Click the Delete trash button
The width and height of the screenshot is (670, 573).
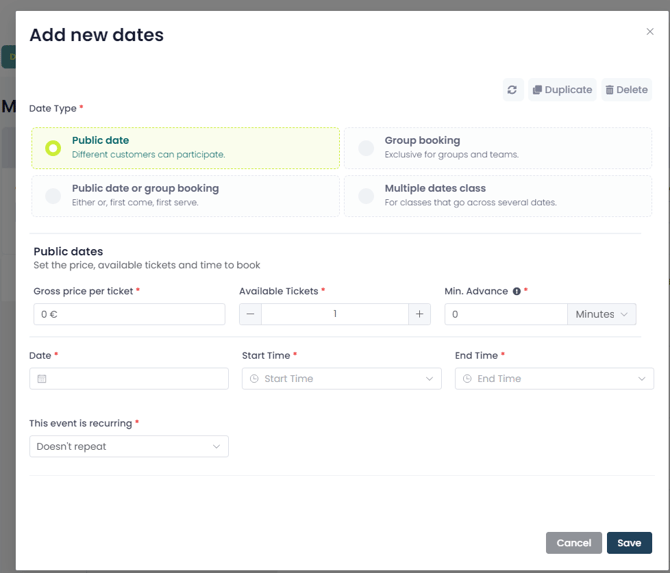click(x=626, y=90)
